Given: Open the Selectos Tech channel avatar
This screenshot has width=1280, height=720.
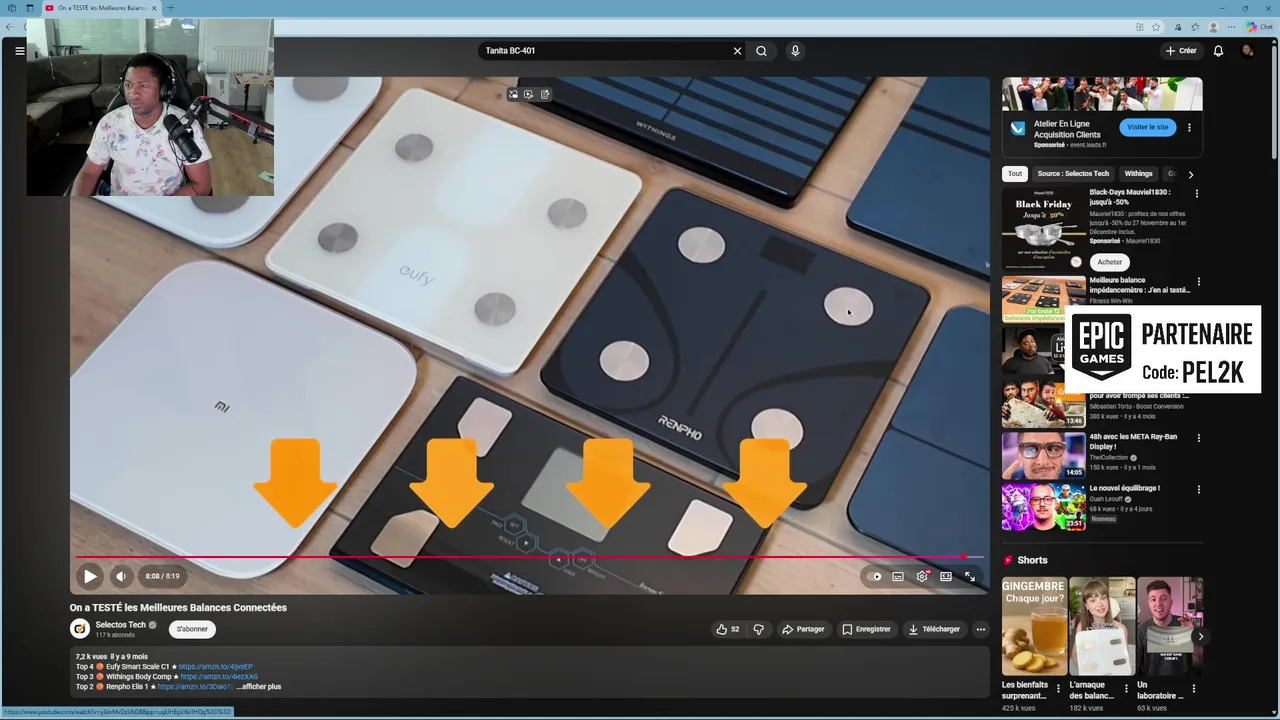Looking at the screenshot, I should (79, 629).
